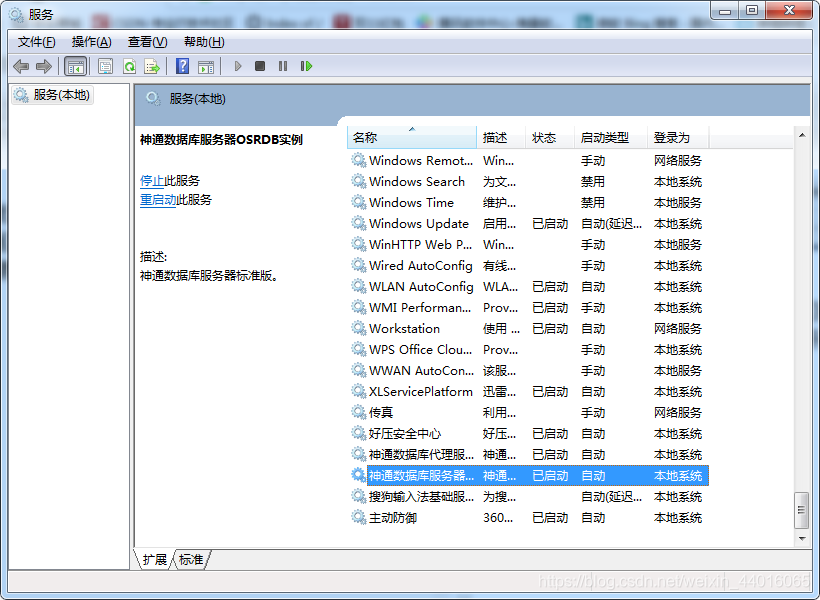The width and height of the screenshot is (820, 600).
Task: Switch to the 扩展 tab
Action: [x=154, y=560]
